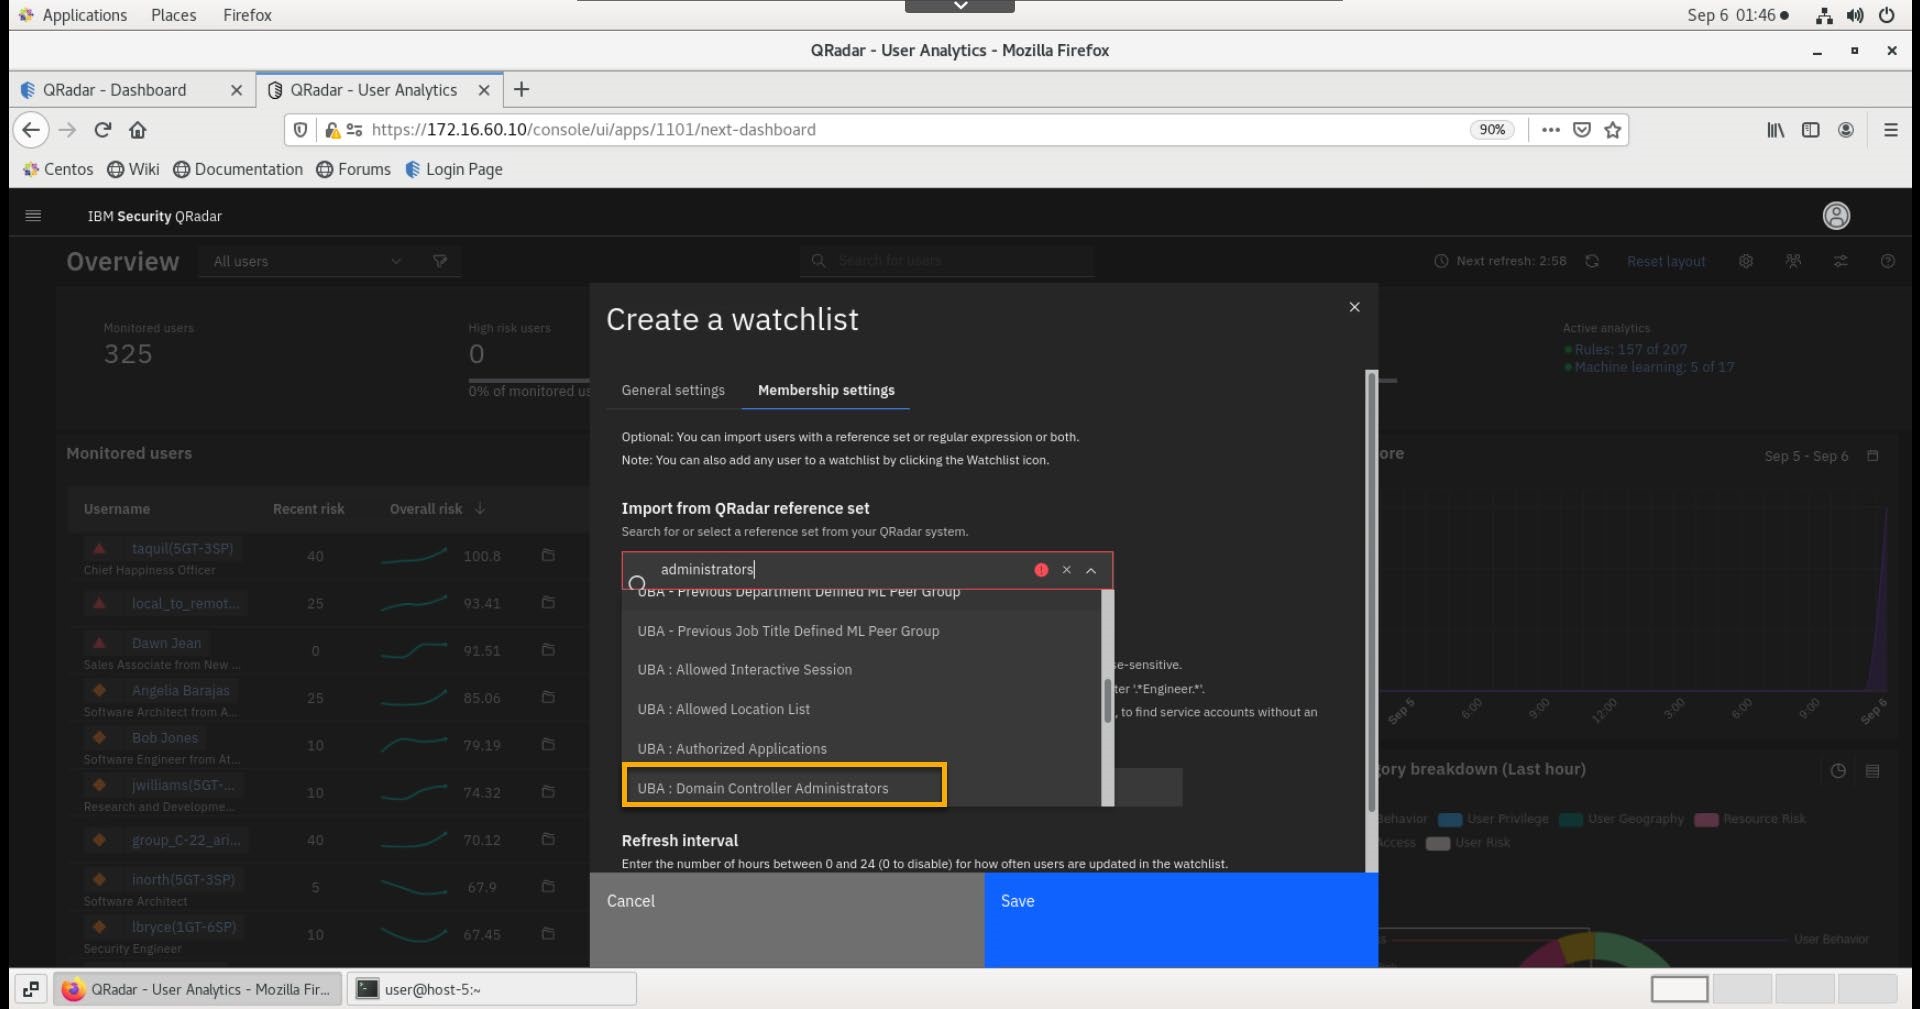Click the clock icon in category breakdown
1920x1009 pixels.
[x=1838, y=771]
